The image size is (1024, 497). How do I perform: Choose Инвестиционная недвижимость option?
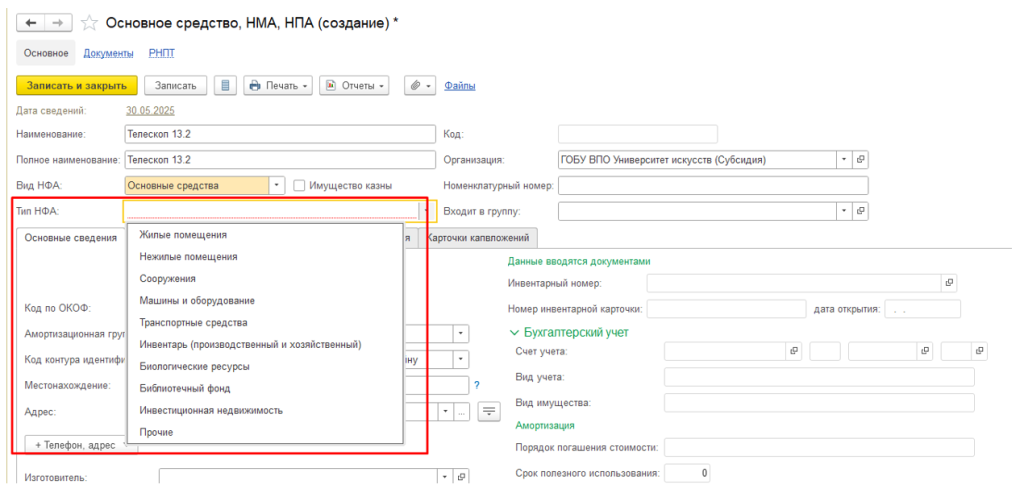coord(264,411)
